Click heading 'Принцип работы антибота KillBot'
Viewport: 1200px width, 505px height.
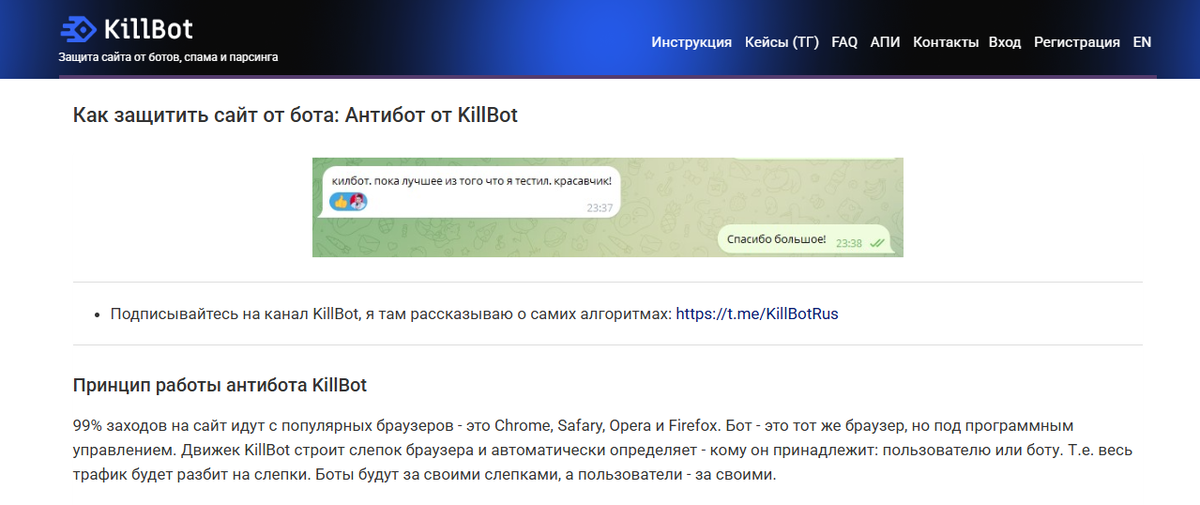(x=220, y=385)
